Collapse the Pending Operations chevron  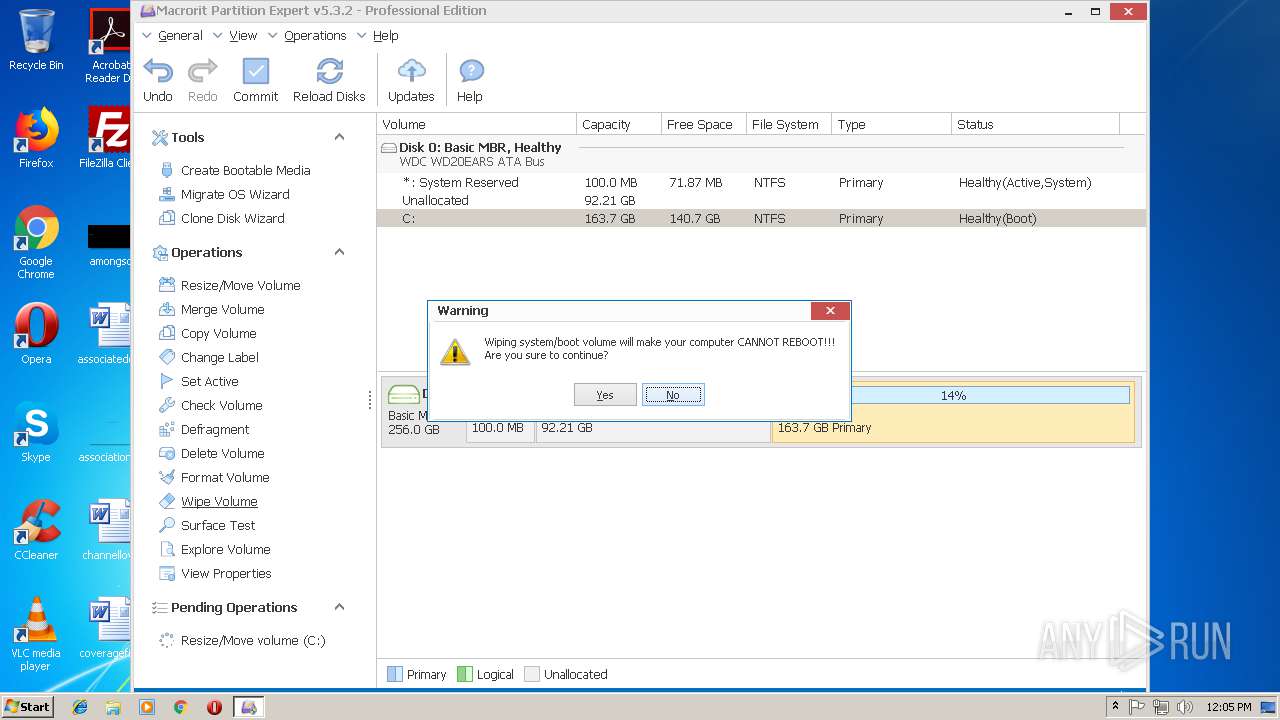pos(339,607)
